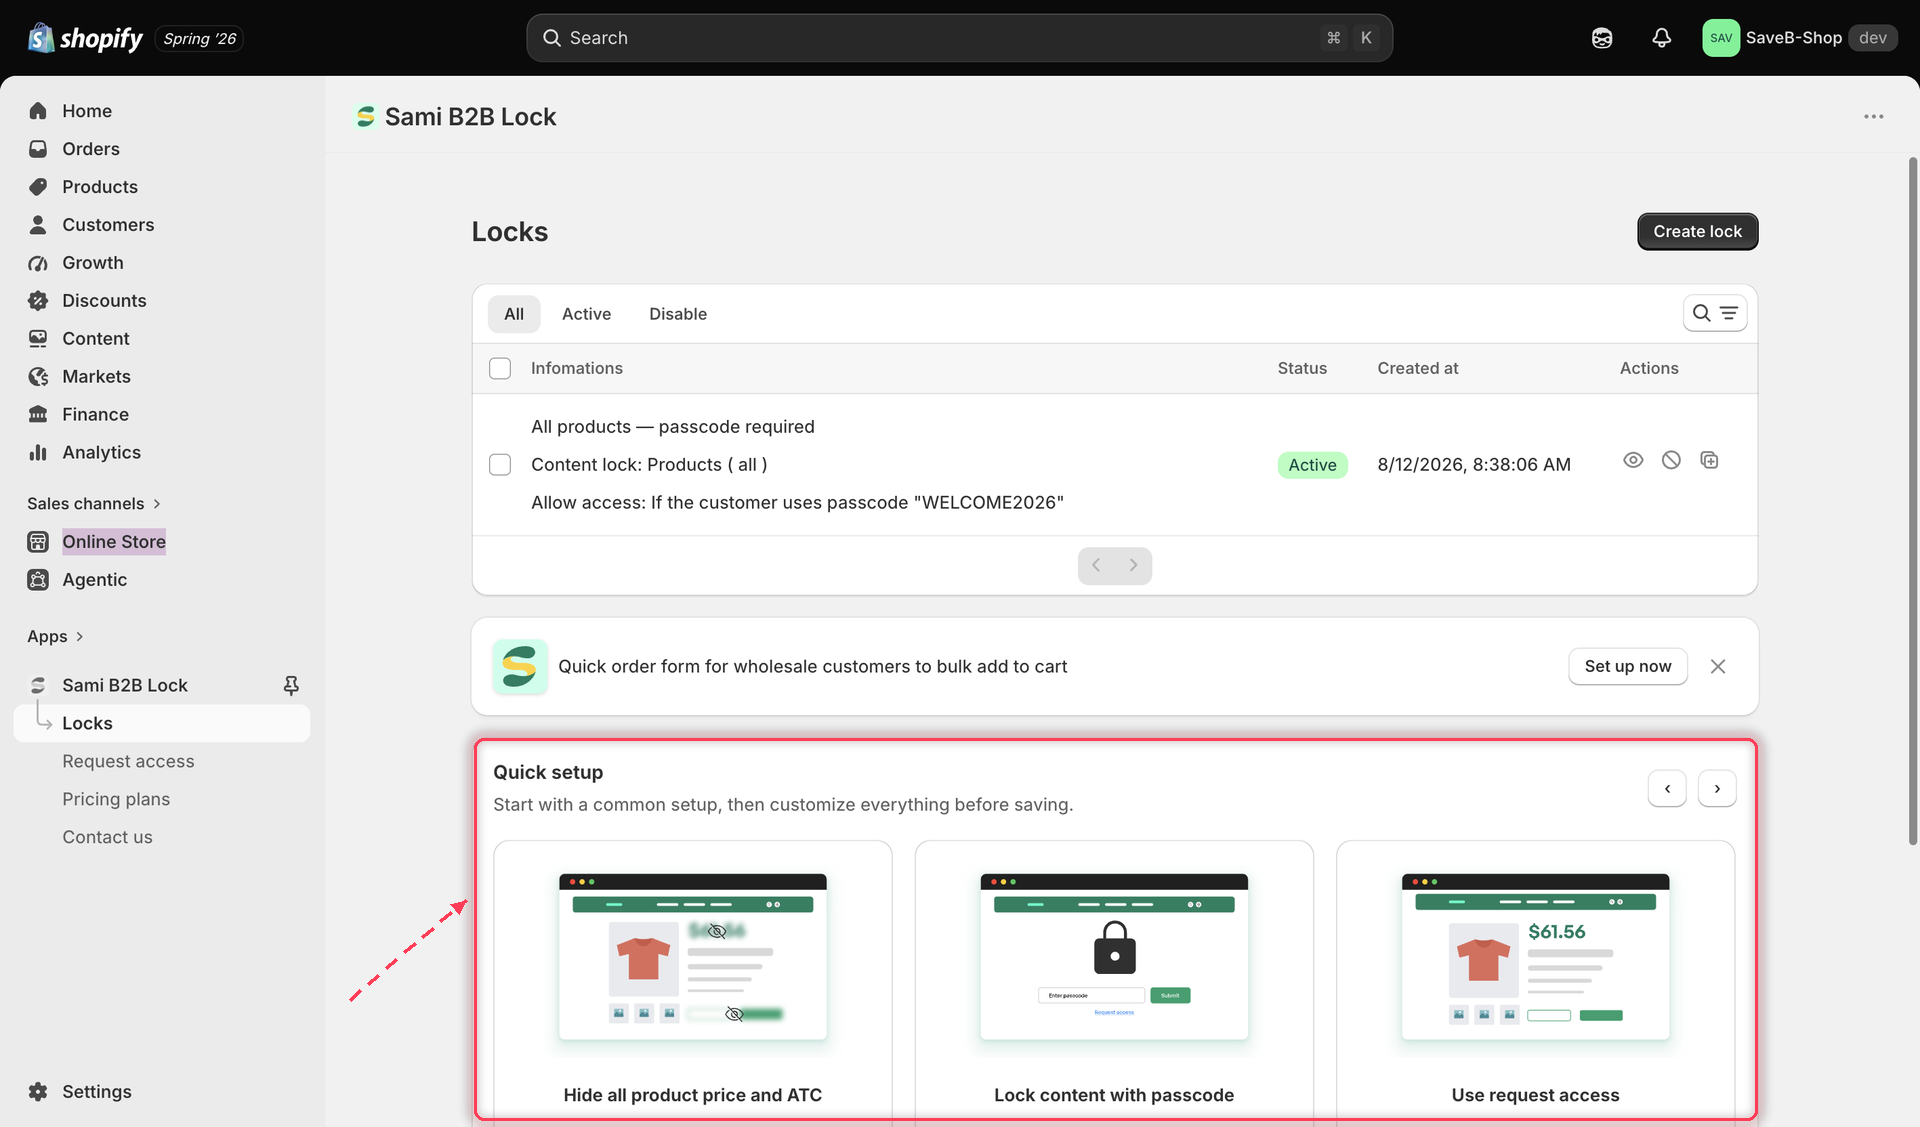
Task: Check the select-all header checkbox
Action: [x=500, y=369]
